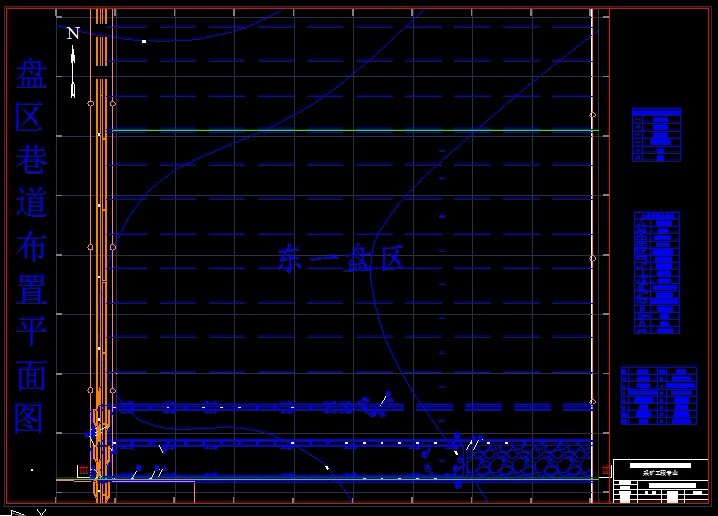Click the UCS Y axis icon at bottom-left
This screenshot has width=718, height=516.
coord(42,512)
